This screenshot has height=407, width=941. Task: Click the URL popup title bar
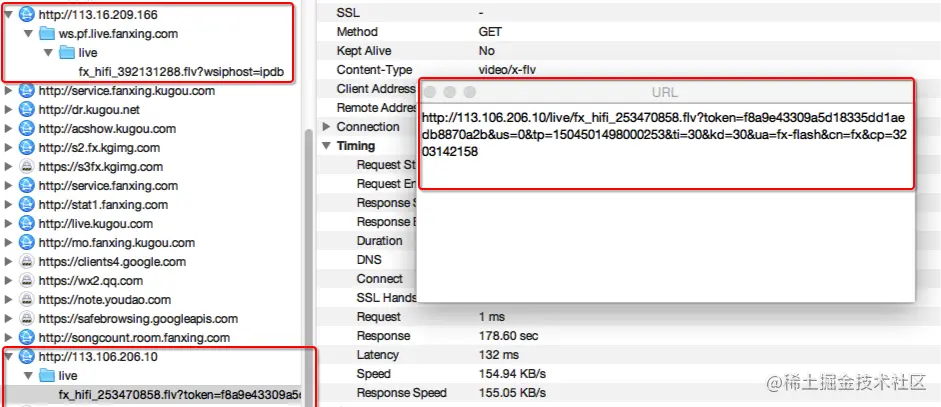pos(666,92)
